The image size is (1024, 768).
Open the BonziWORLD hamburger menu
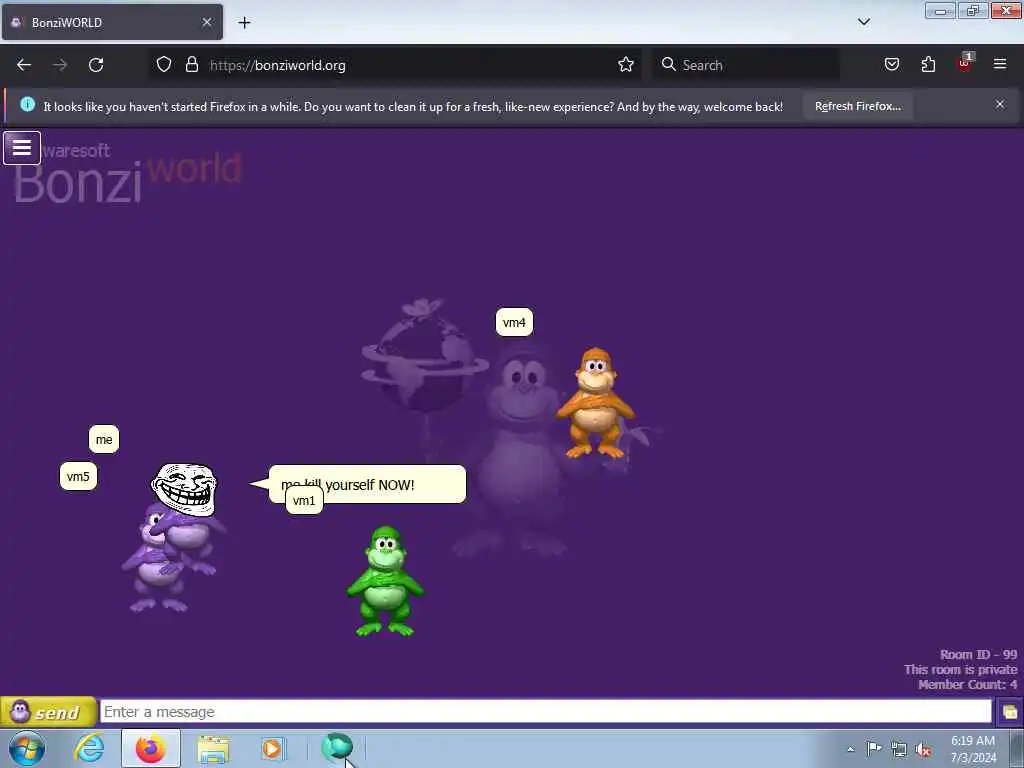[22, 148]
